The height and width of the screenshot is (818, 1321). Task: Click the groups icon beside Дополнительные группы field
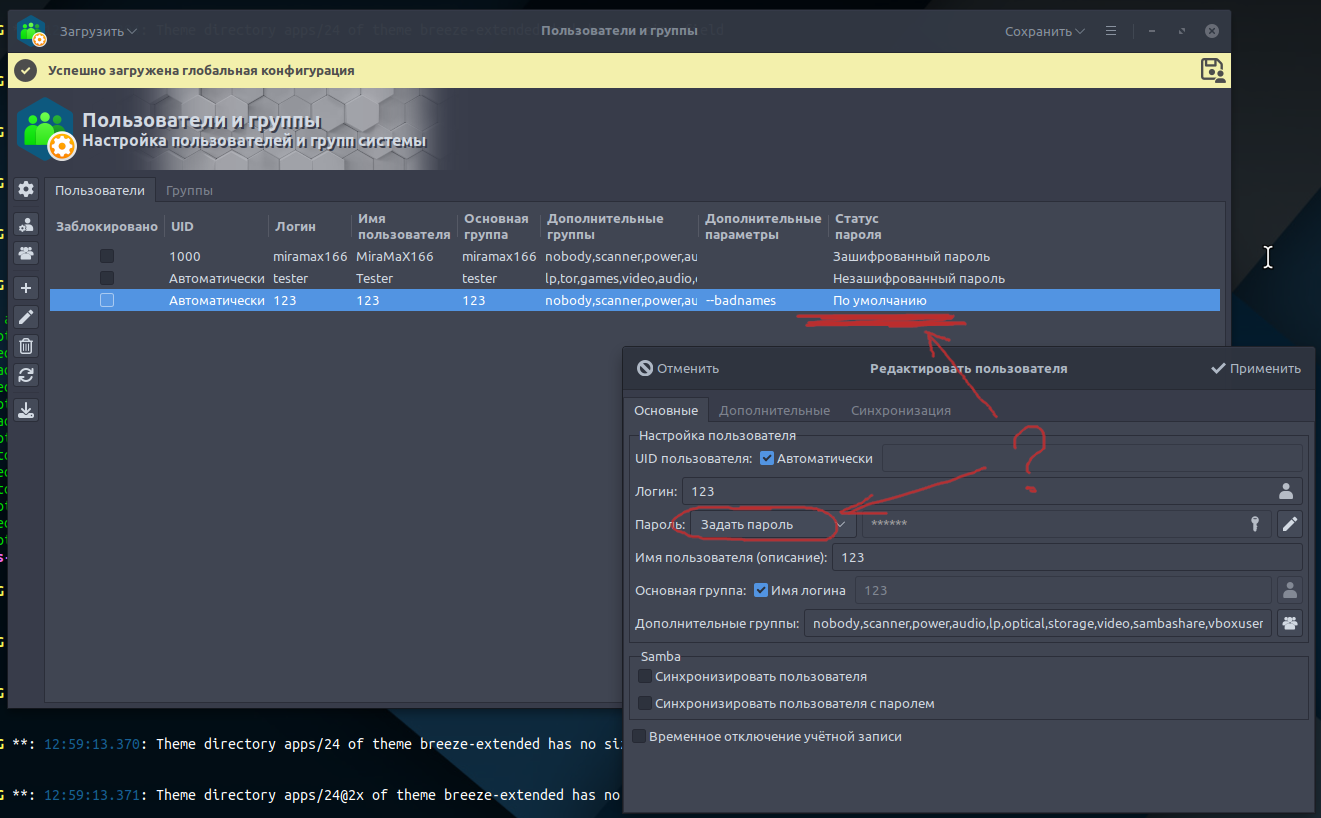(x=1290, y=624)
